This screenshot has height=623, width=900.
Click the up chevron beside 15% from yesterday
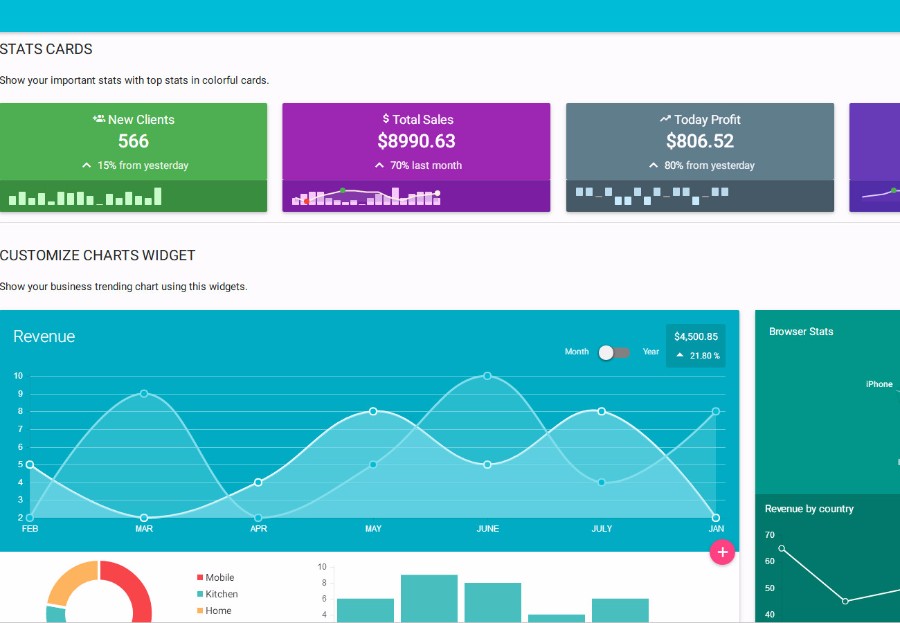click(x=87, y=165)
